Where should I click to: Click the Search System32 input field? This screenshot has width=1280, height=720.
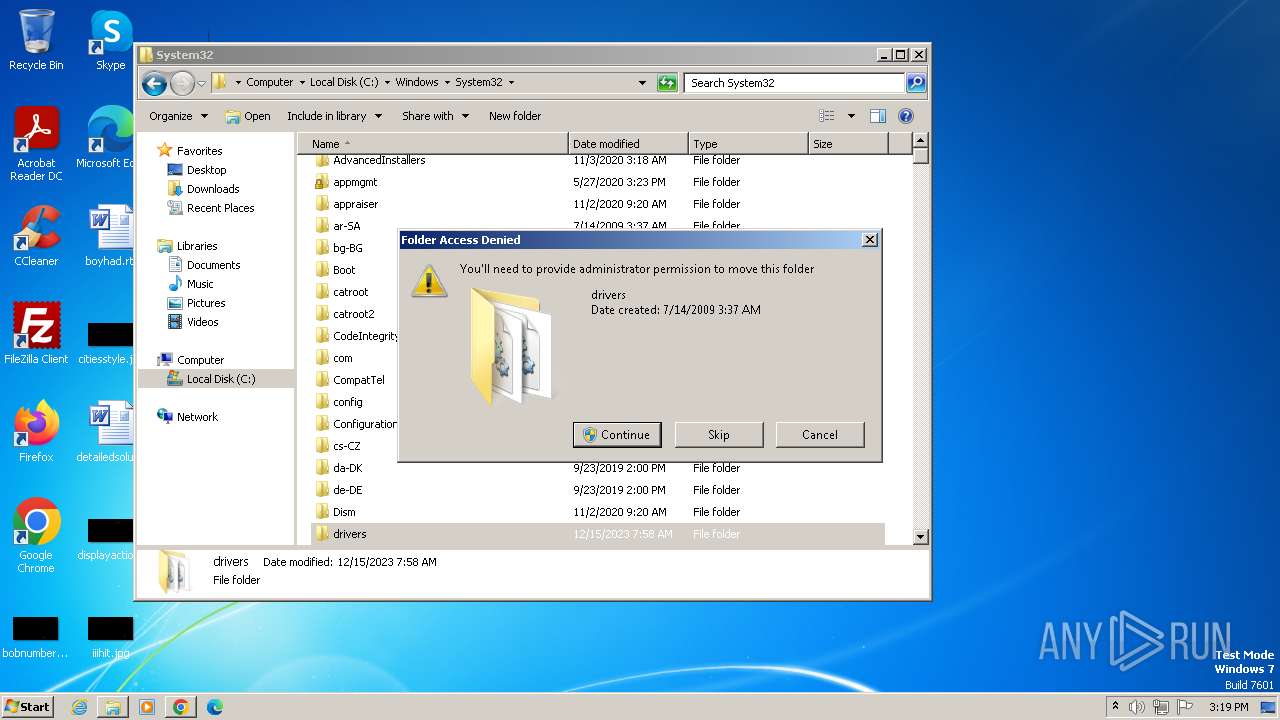(x=795, y=83)
